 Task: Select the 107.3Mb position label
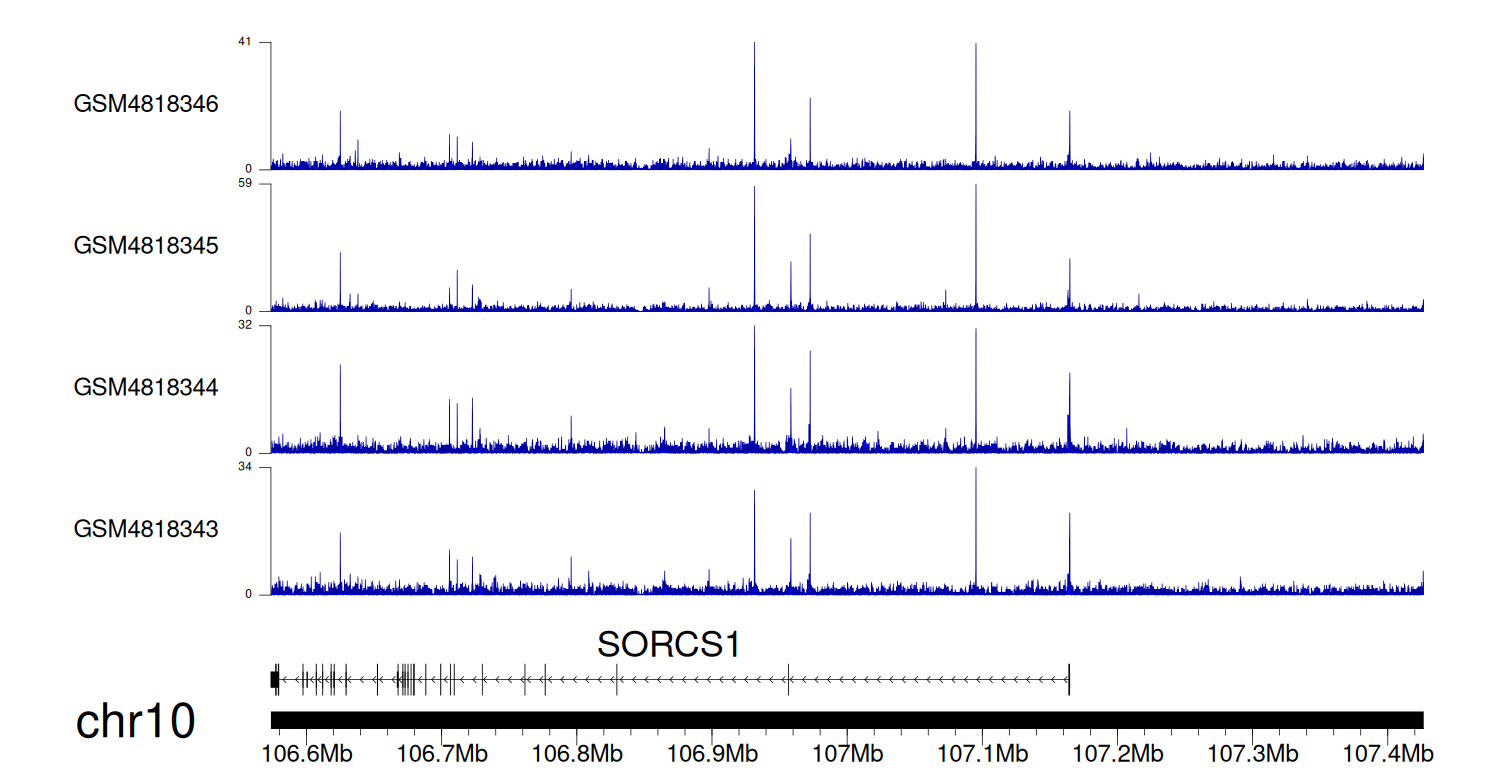1252,752
